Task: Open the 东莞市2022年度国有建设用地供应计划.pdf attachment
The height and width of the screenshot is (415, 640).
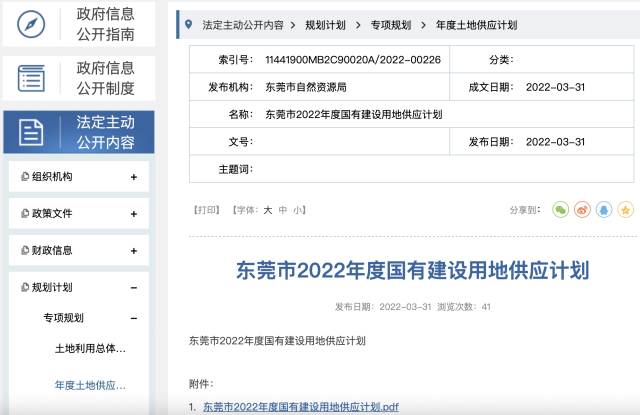Action: [300, 407]
